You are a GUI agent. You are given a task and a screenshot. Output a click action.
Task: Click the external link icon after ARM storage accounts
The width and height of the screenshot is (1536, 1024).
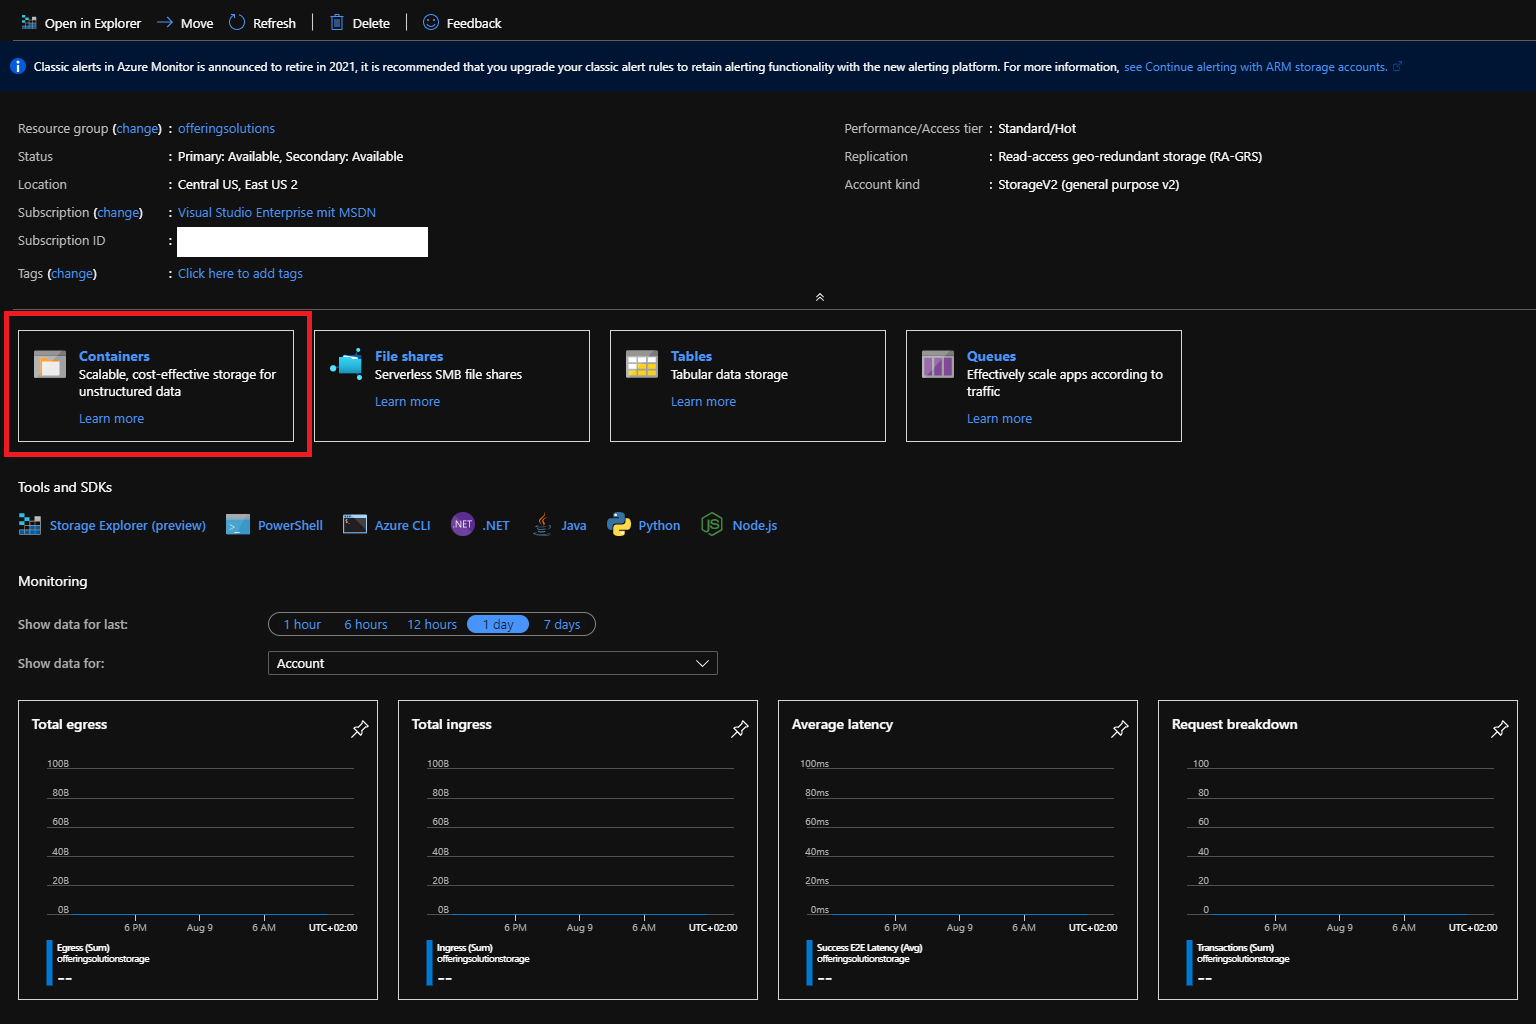[1397, 67]
